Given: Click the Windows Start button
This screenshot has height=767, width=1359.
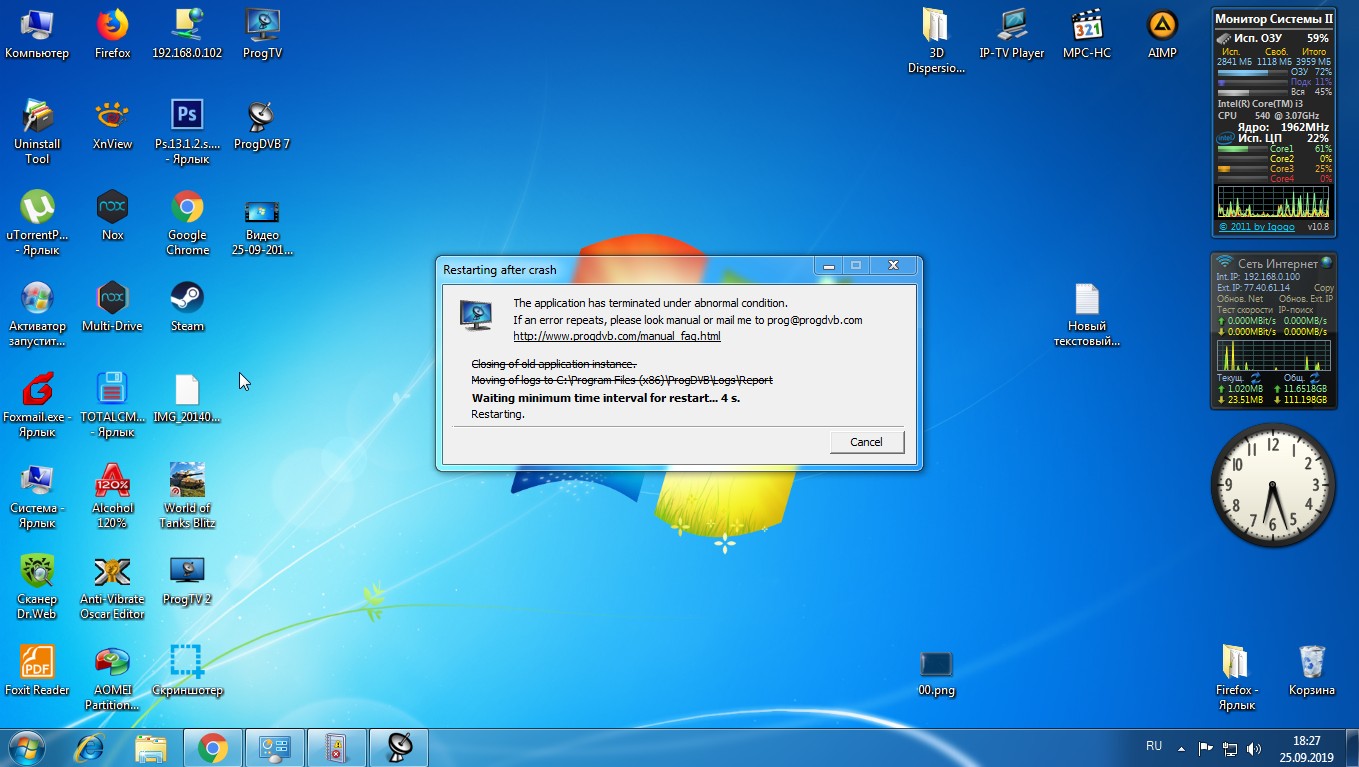Looking at the screenshot, I should [27, 747].
